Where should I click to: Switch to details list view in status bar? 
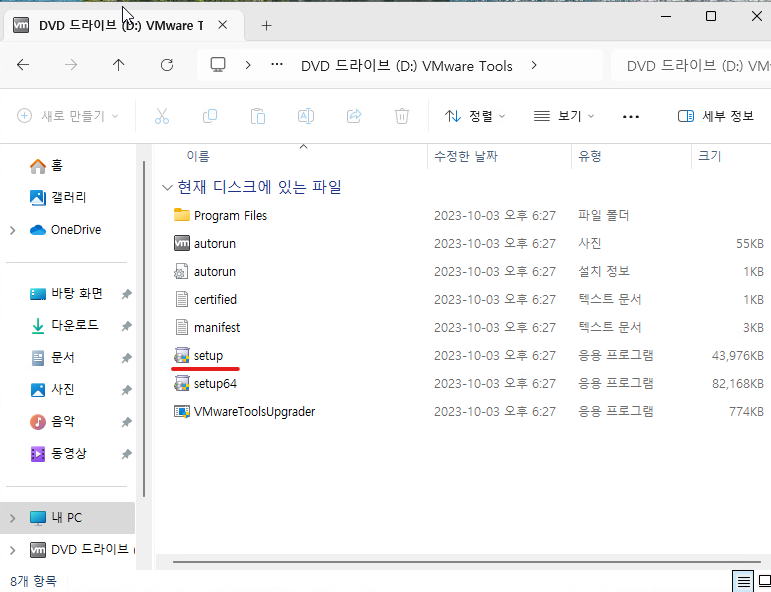click(x=743, y=582)
